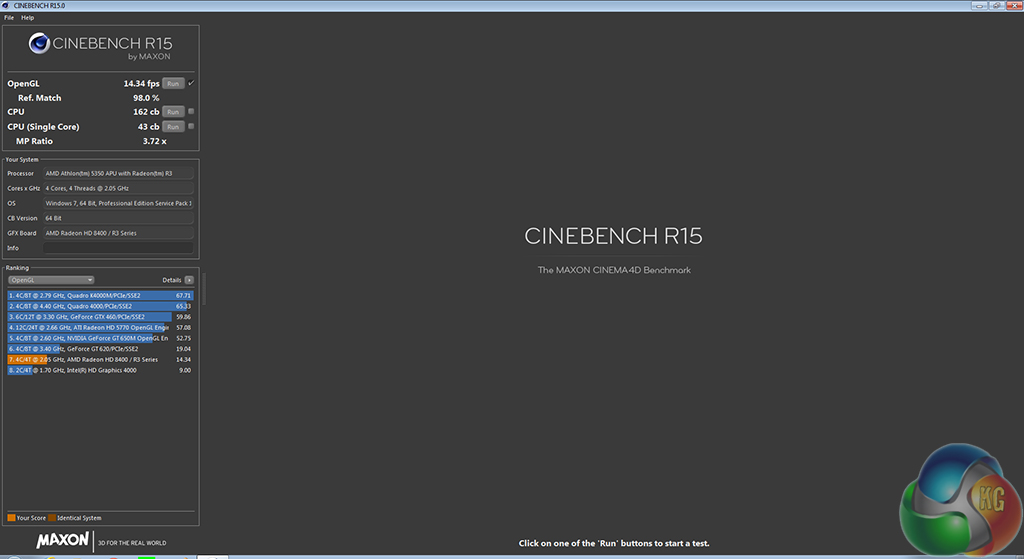Image resolution: width=1024 pixels, height=559 pixels.
Task: Select ranking row 1 Quadro K4000M
Action: (x=101, y=296)
